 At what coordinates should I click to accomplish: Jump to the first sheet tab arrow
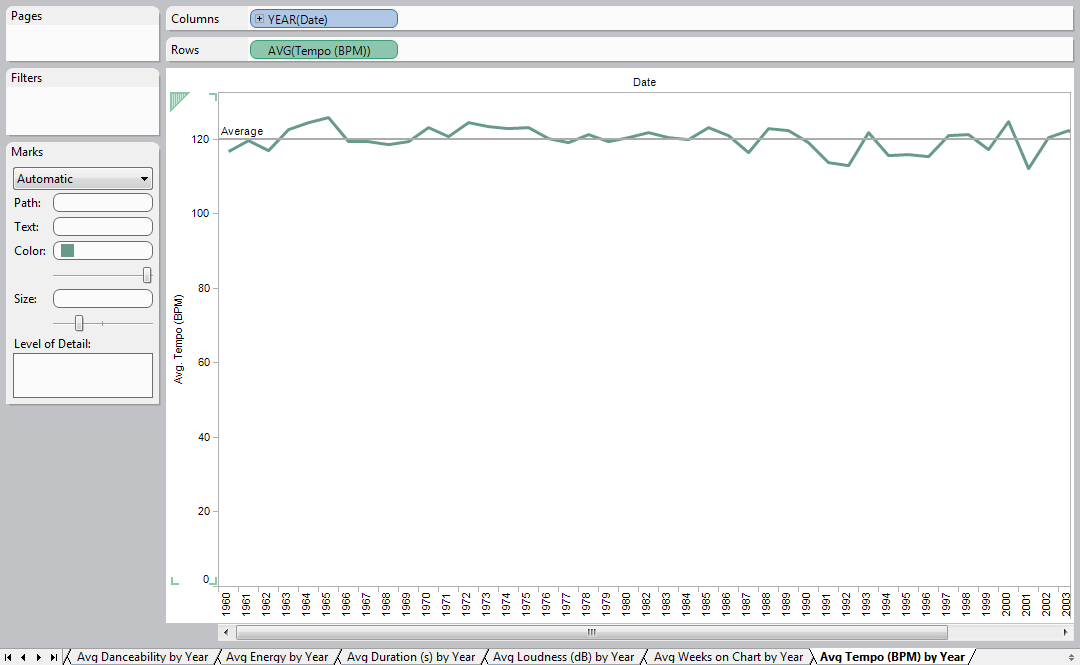click(x=9, y=657)
